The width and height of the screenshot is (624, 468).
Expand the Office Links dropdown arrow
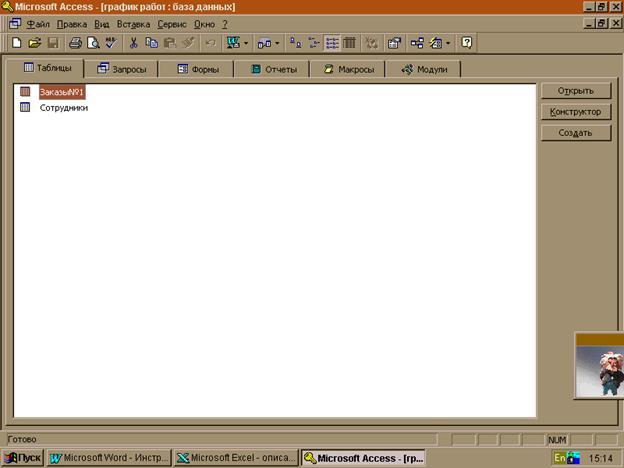(x=246, y=43)
